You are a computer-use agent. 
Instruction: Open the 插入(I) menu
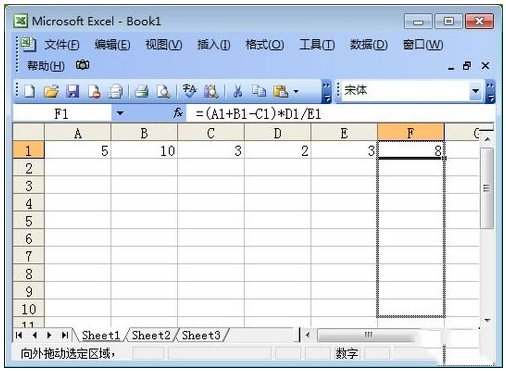[x=214, y=44]
